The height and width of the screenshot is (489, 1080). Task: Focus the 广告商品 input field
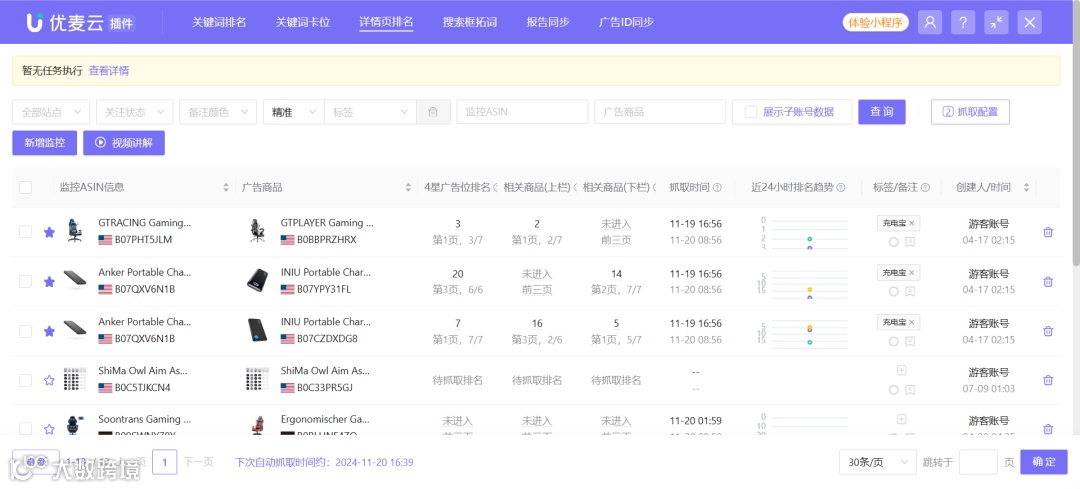pos(660,112)
